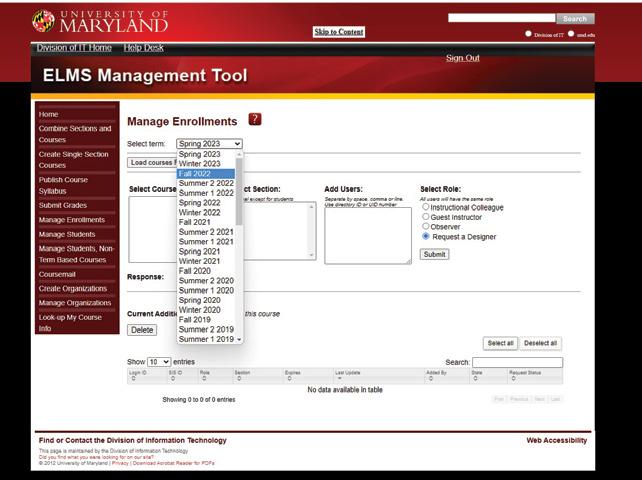Click the Add Users text area
642x480 pixels.
pos(368,235)
